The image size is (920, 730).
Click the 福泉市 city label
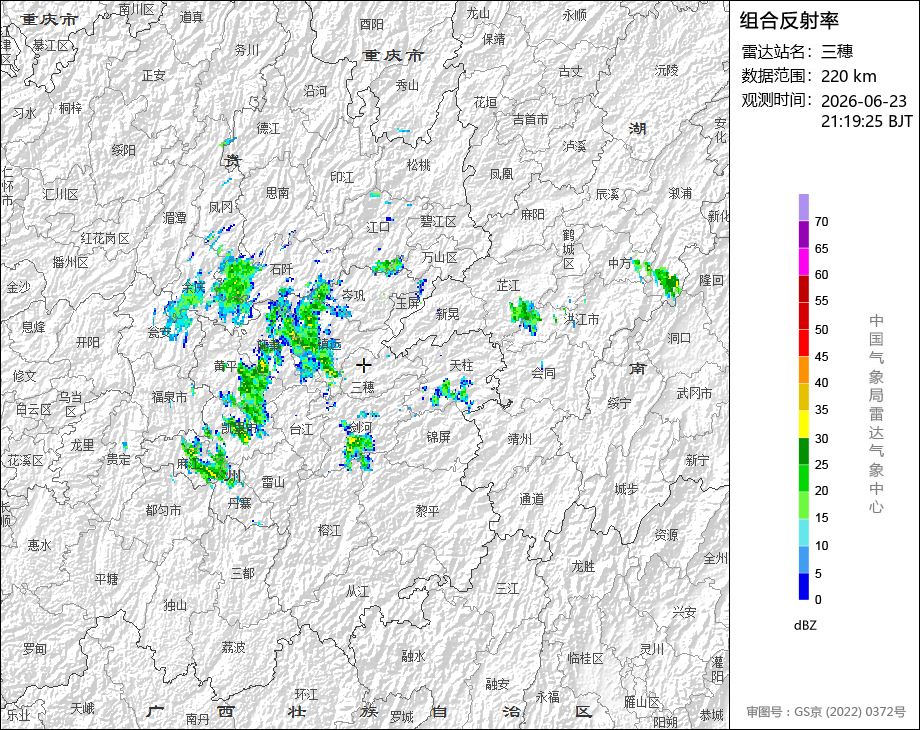point(170,397)
